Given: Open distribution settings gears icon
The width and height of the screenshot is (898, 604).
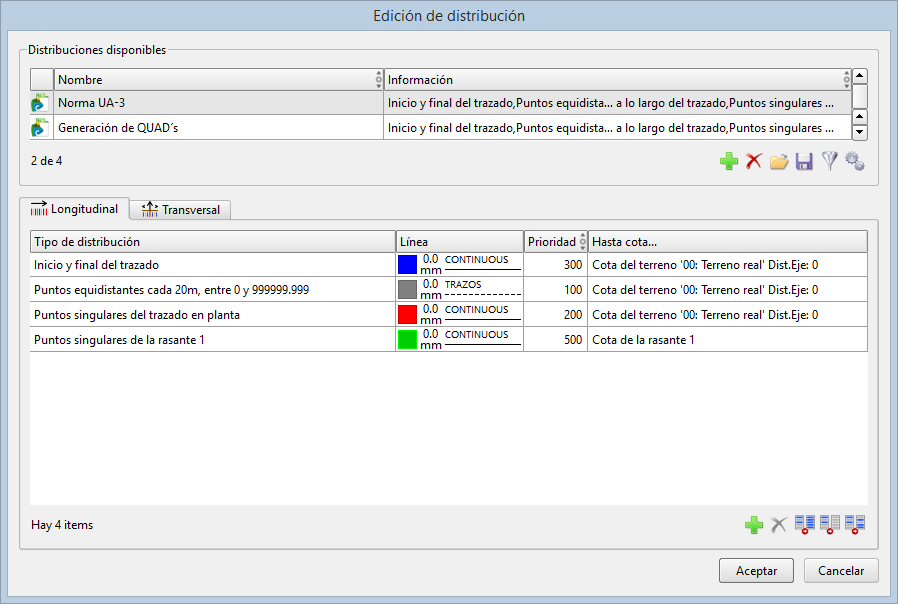Looking at the screenshot, I should 854,161.
